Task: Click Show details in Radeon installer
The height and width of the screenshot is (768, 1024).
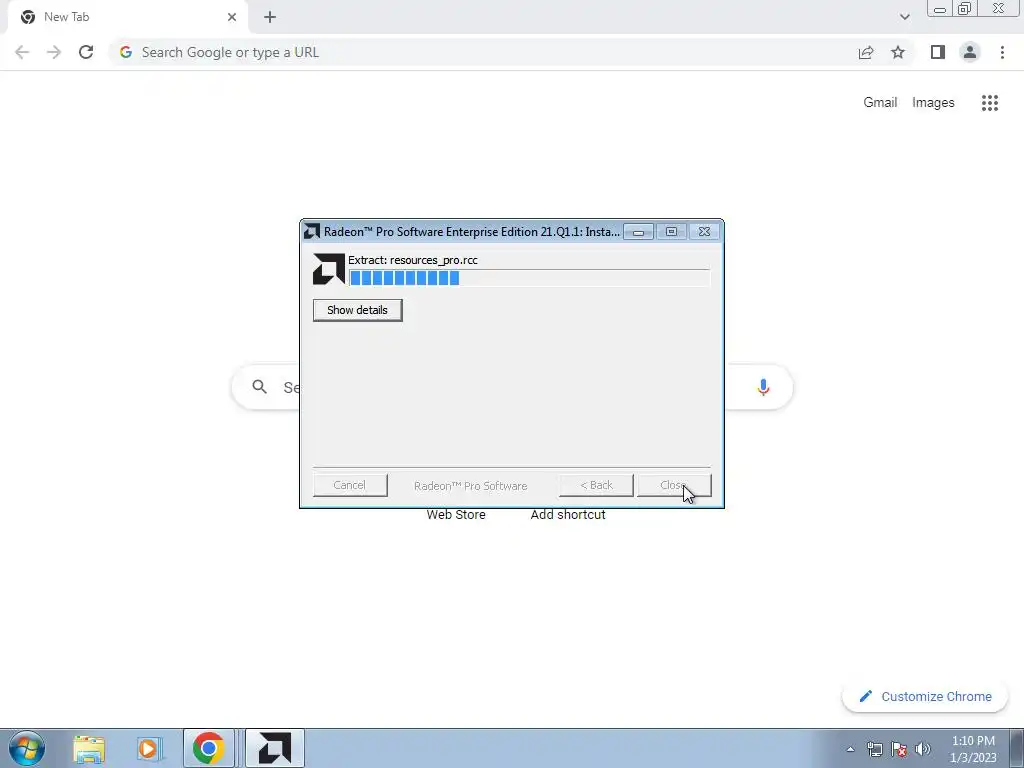Action: (x=357, y=310)
